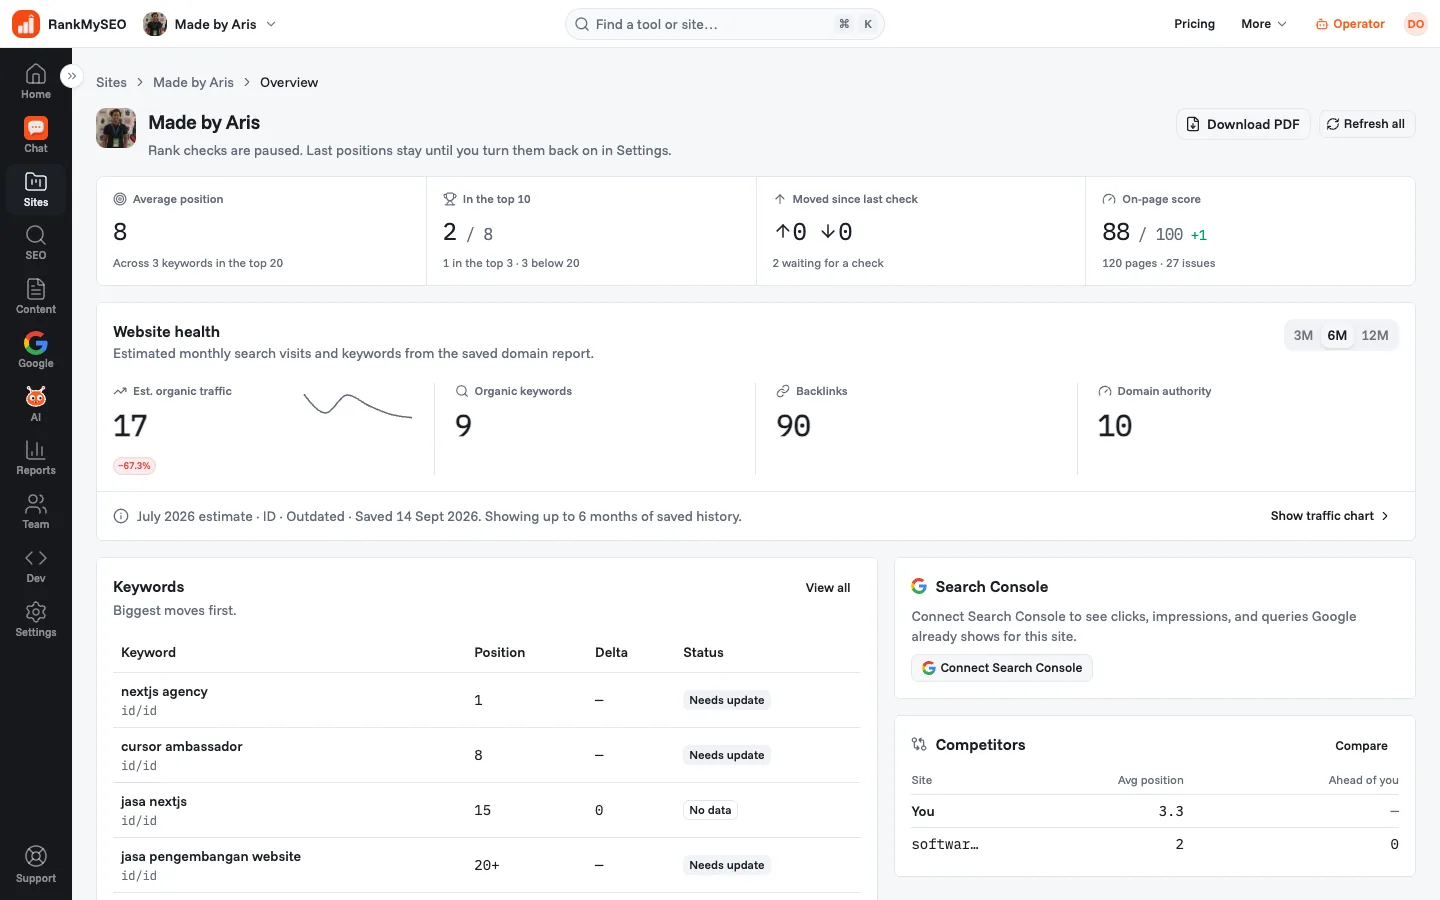
Task: Expand Show traffic chart
Action: point(1330,516)
